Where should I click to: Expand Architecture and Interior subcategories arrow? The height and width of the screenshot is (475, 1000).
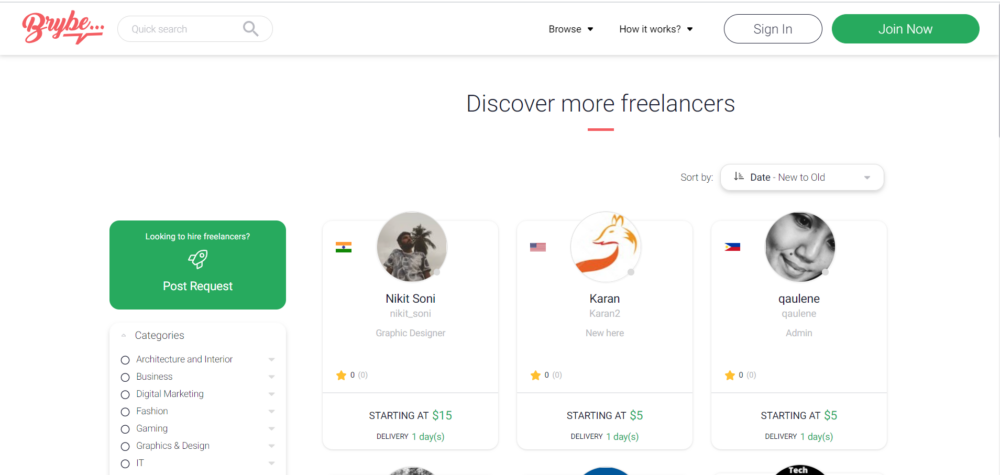[272, 360]
